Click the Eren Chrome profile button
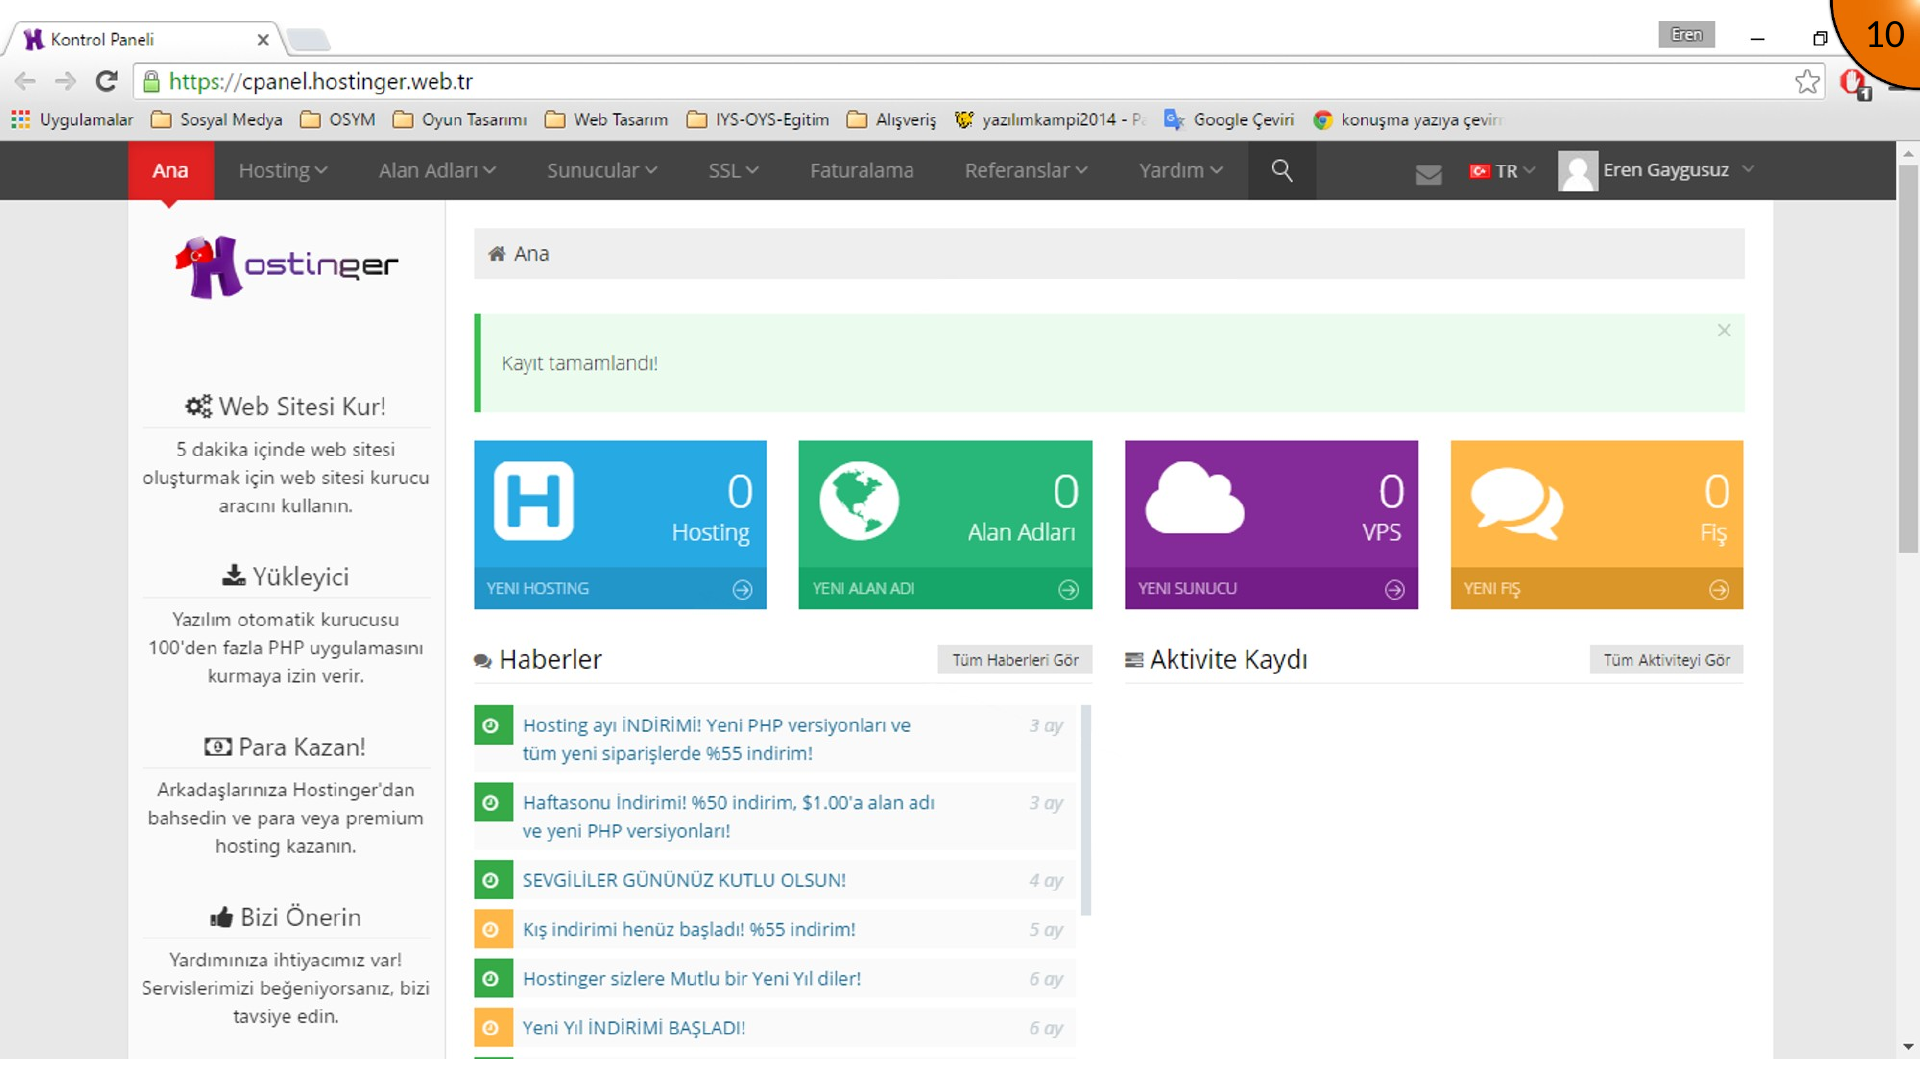Screen dimensions: 1921x1080 [1686, 35]
